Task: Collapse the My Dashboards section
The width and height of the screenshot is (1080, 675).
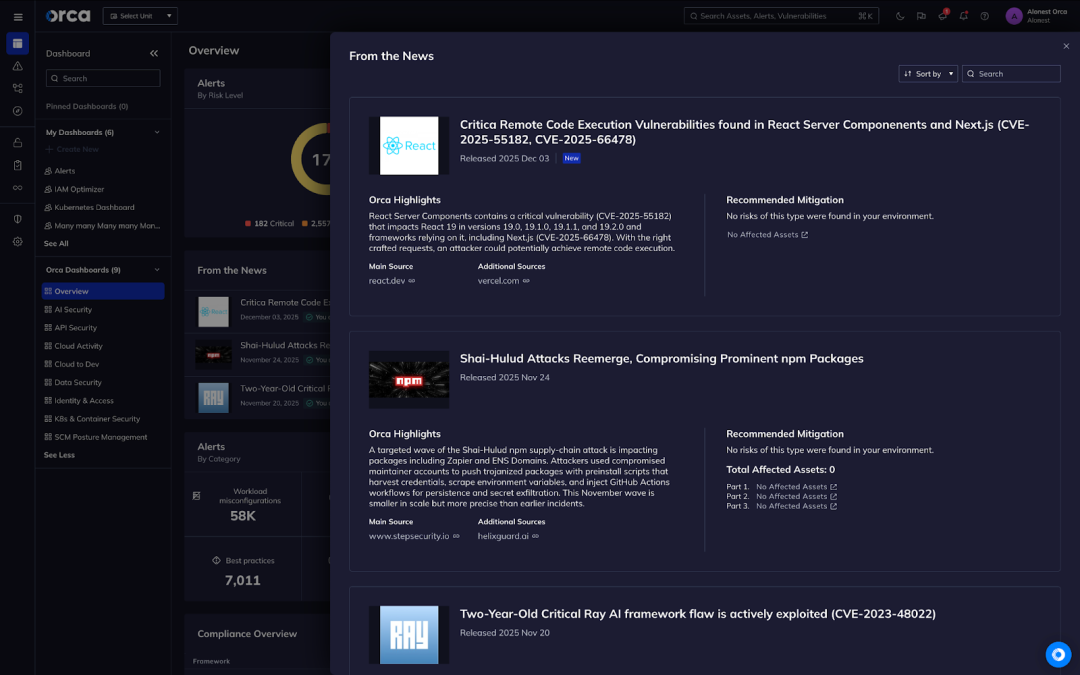Action: pyautogui.click(x=155, y=131)
